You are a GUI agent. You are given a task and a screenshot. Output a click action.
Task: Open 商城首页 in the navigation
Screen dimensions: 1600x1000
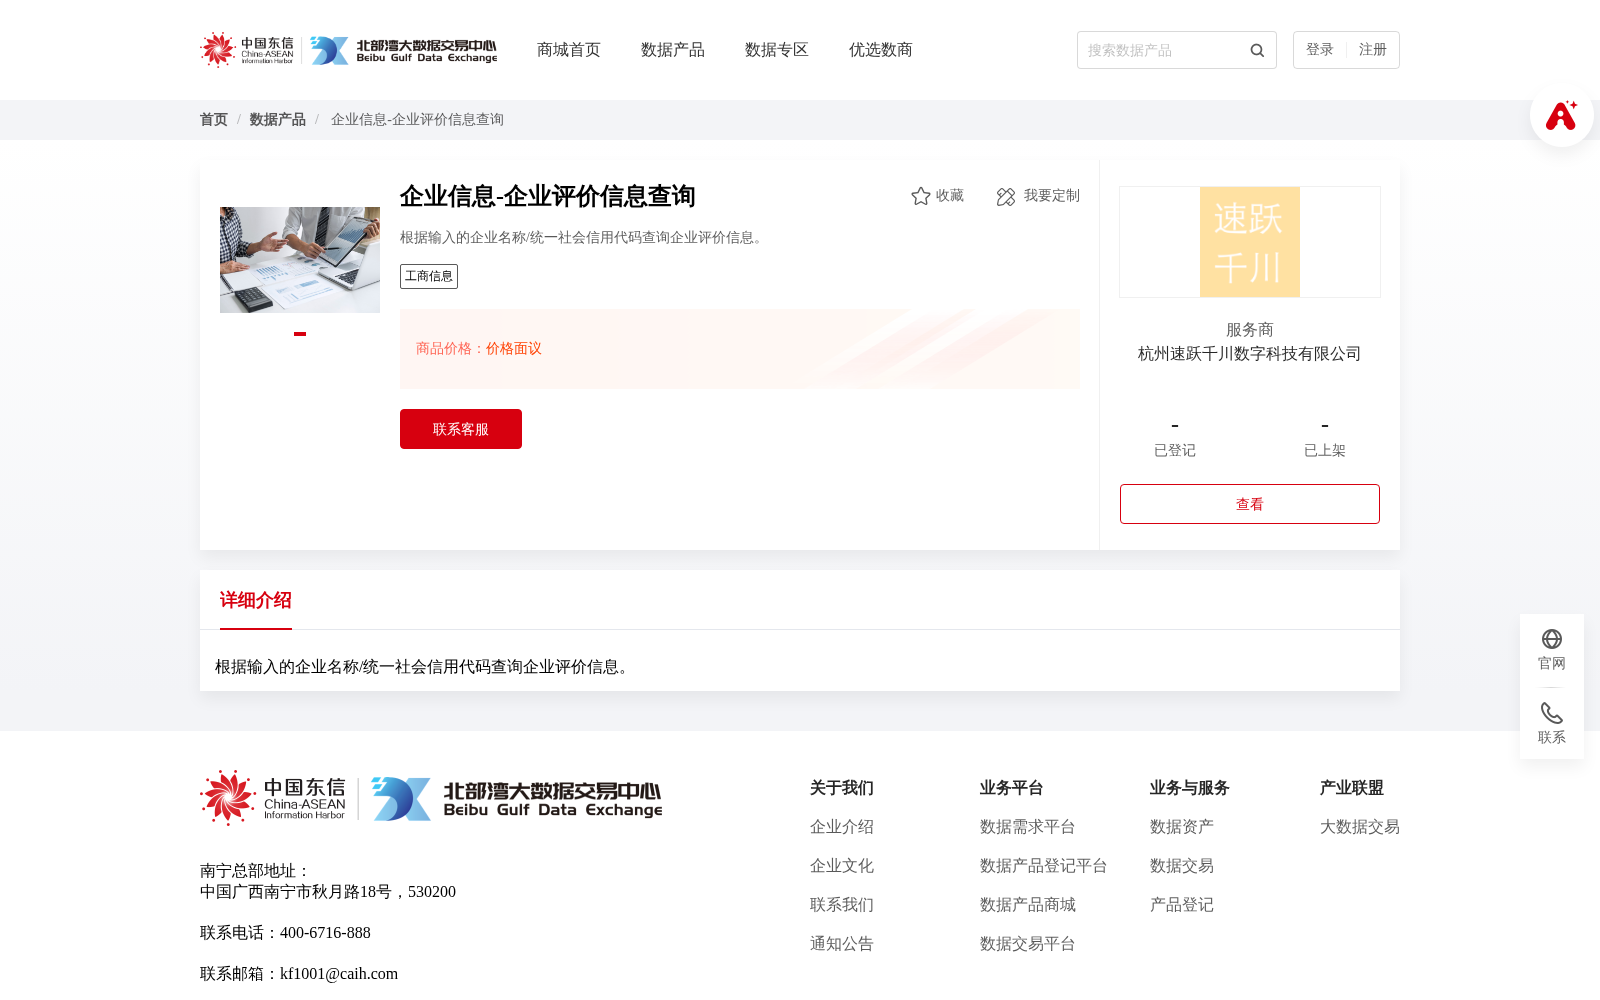tap(569, 50)
